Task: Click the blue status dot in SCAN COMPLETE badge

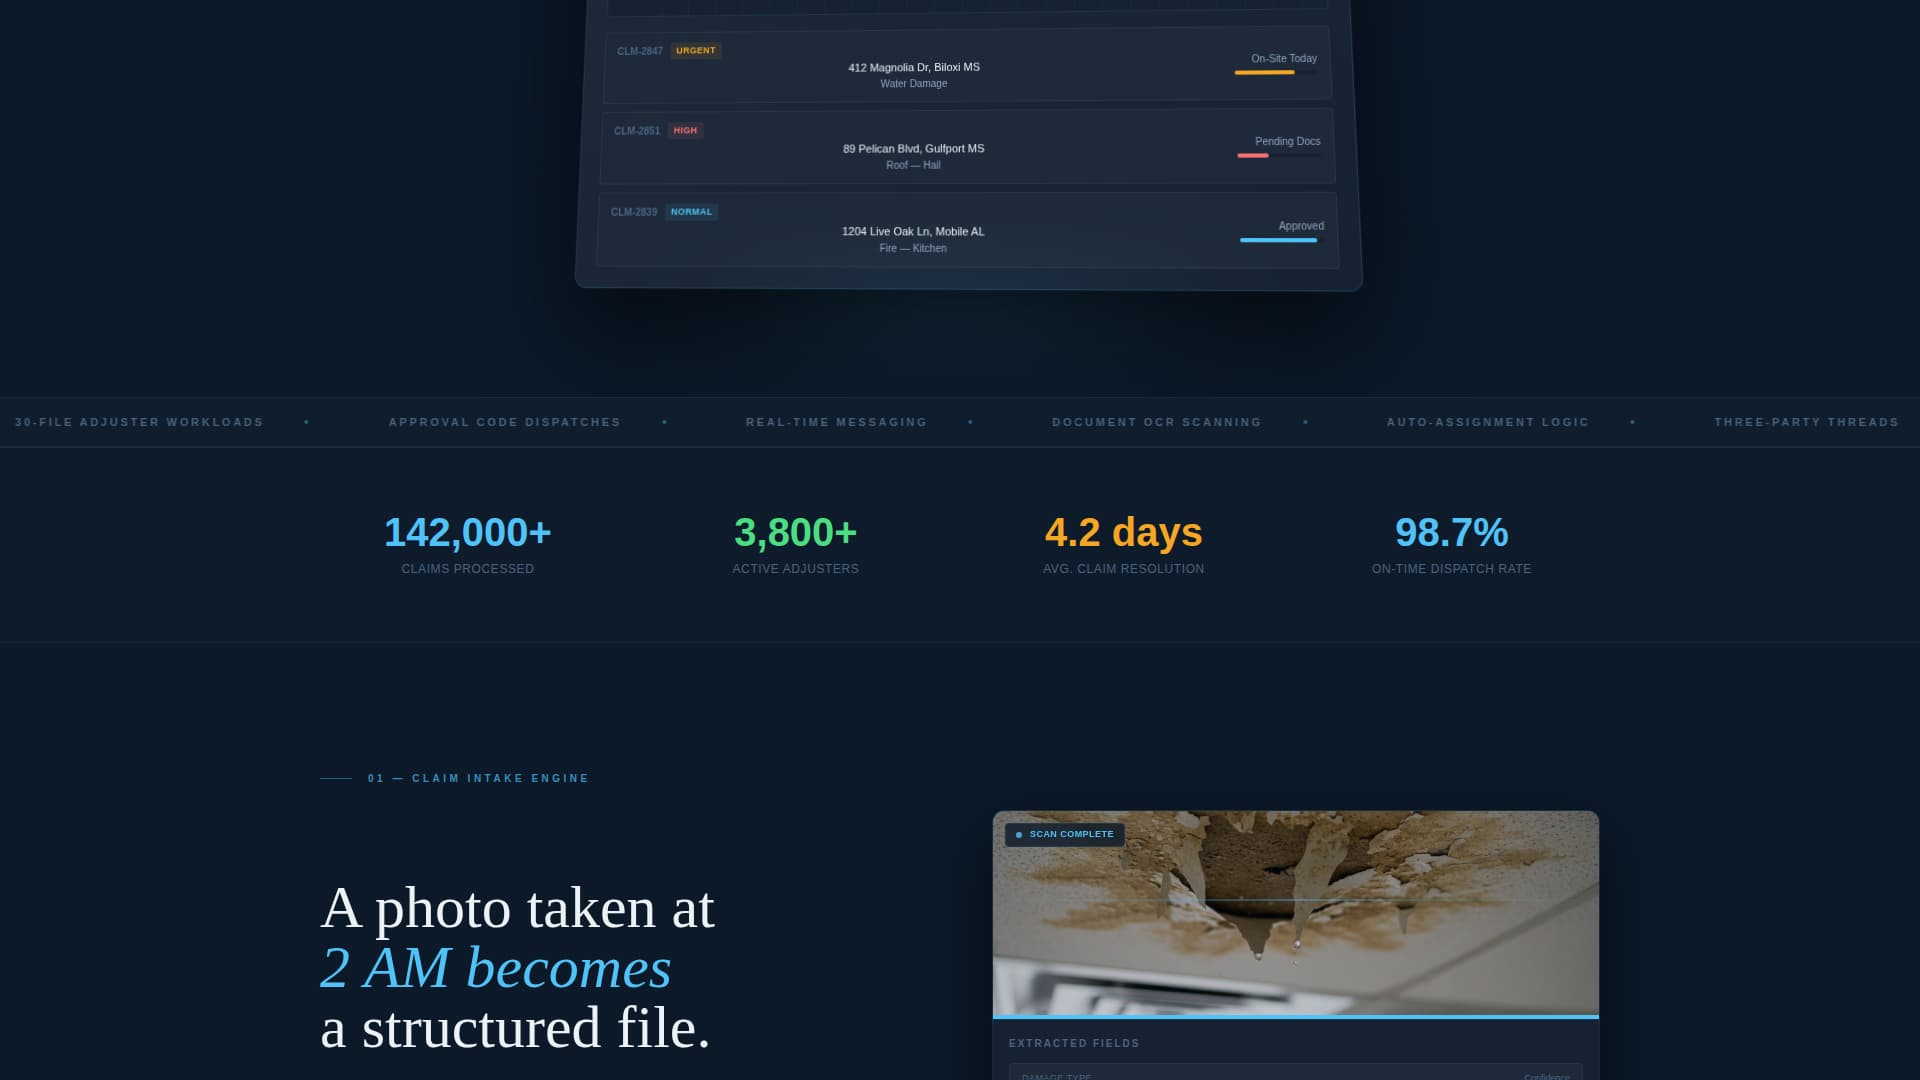Action: [x=1019, y=834]
